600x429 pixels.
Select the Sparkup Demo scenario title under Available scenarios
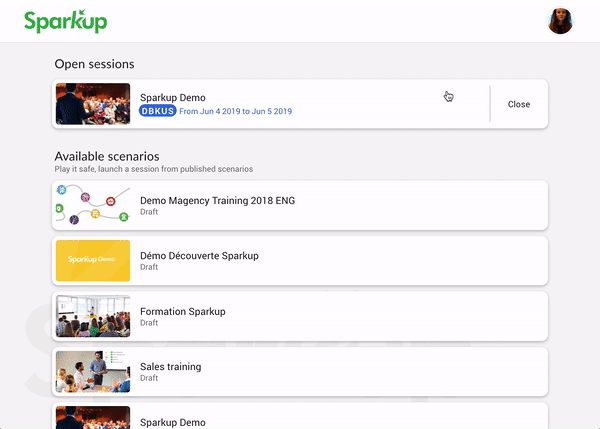(173, 422)
